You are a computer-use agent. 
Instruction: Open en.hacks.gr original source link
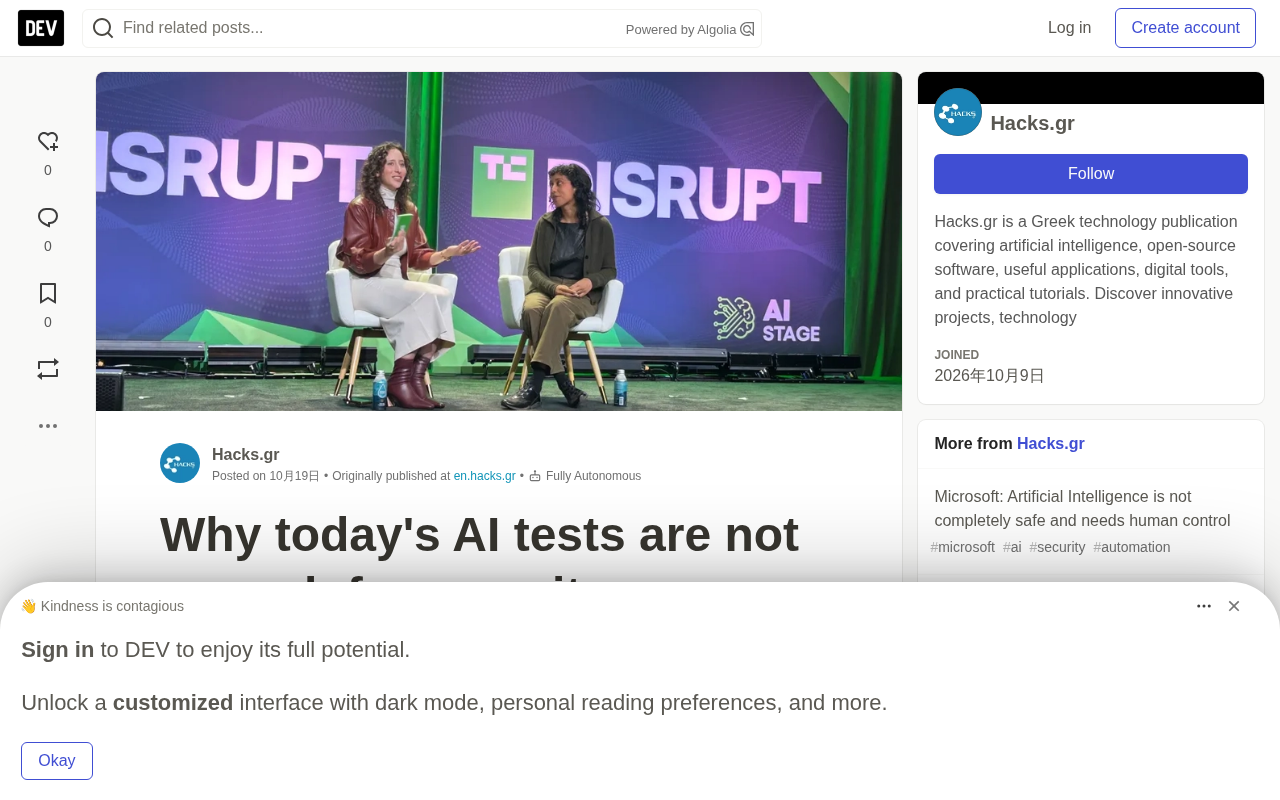pyautogui.click(x=485, y=476)
